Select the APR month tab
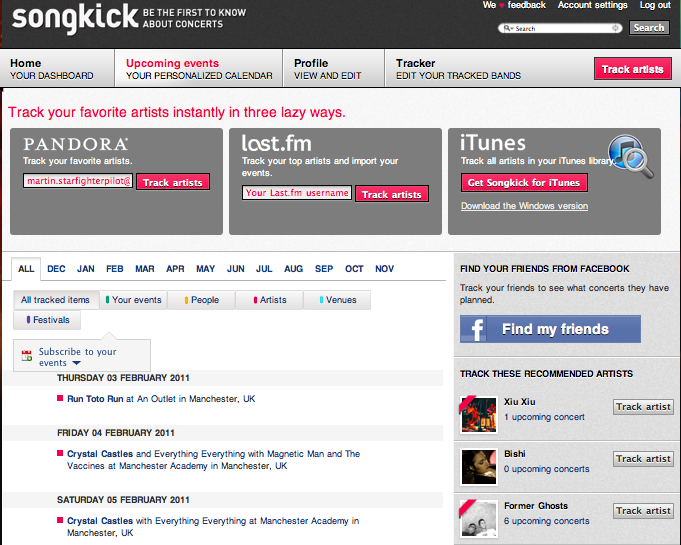This screenshot has height=545, width=681. pos(175,269)
